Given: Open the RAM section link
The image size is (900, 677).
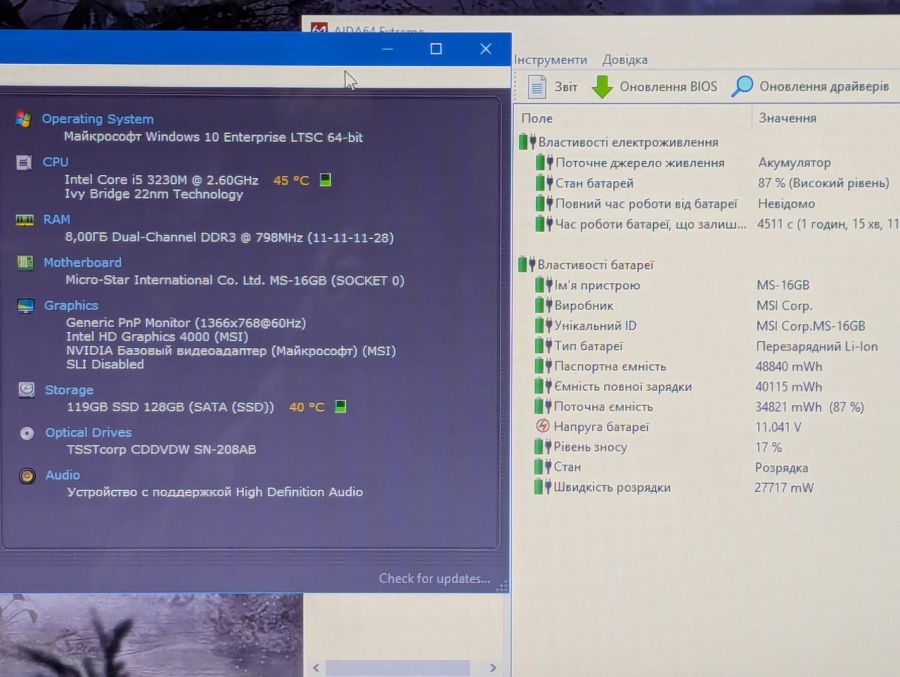Looking at the screenshot, I should (56, 219).
